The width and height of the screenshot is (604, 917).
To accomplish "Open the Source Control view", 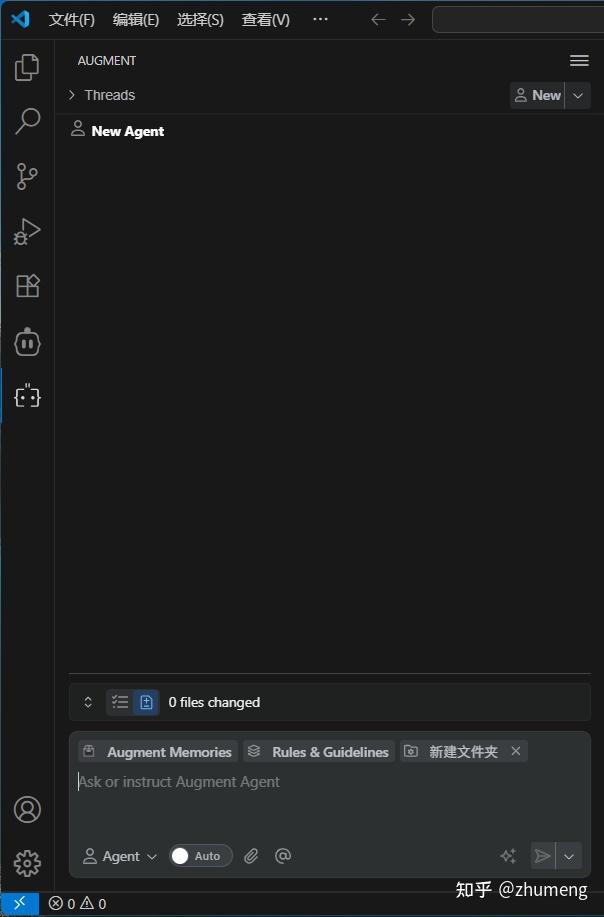I will point(27,176).
